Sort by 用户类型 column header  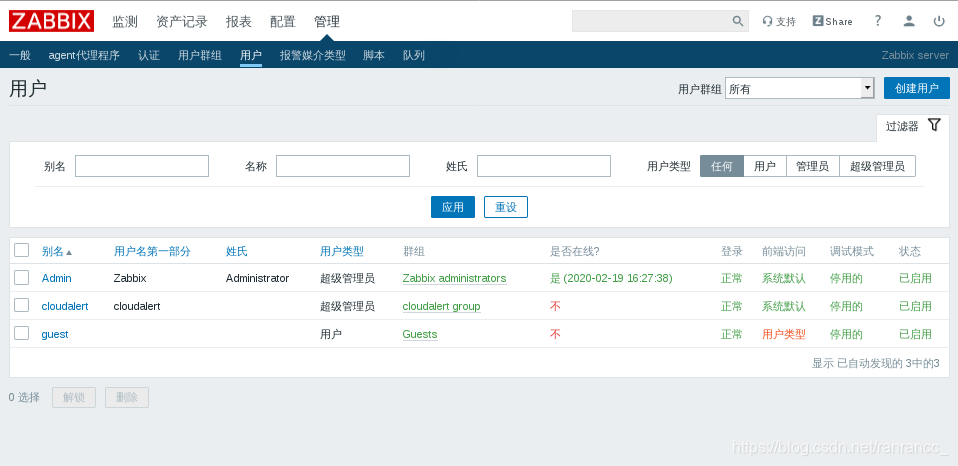(342, 251)
